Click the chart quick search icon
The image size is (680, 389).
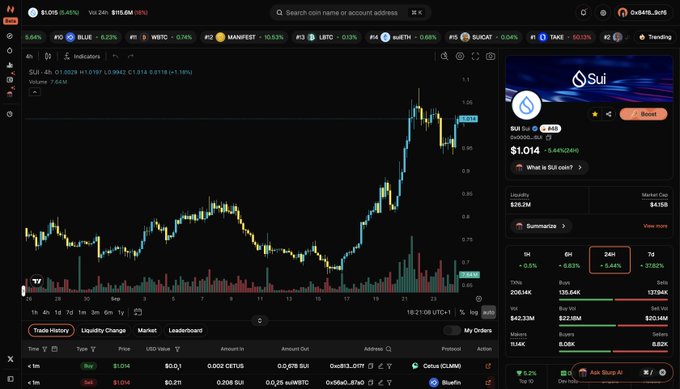[x=445, y=56]
